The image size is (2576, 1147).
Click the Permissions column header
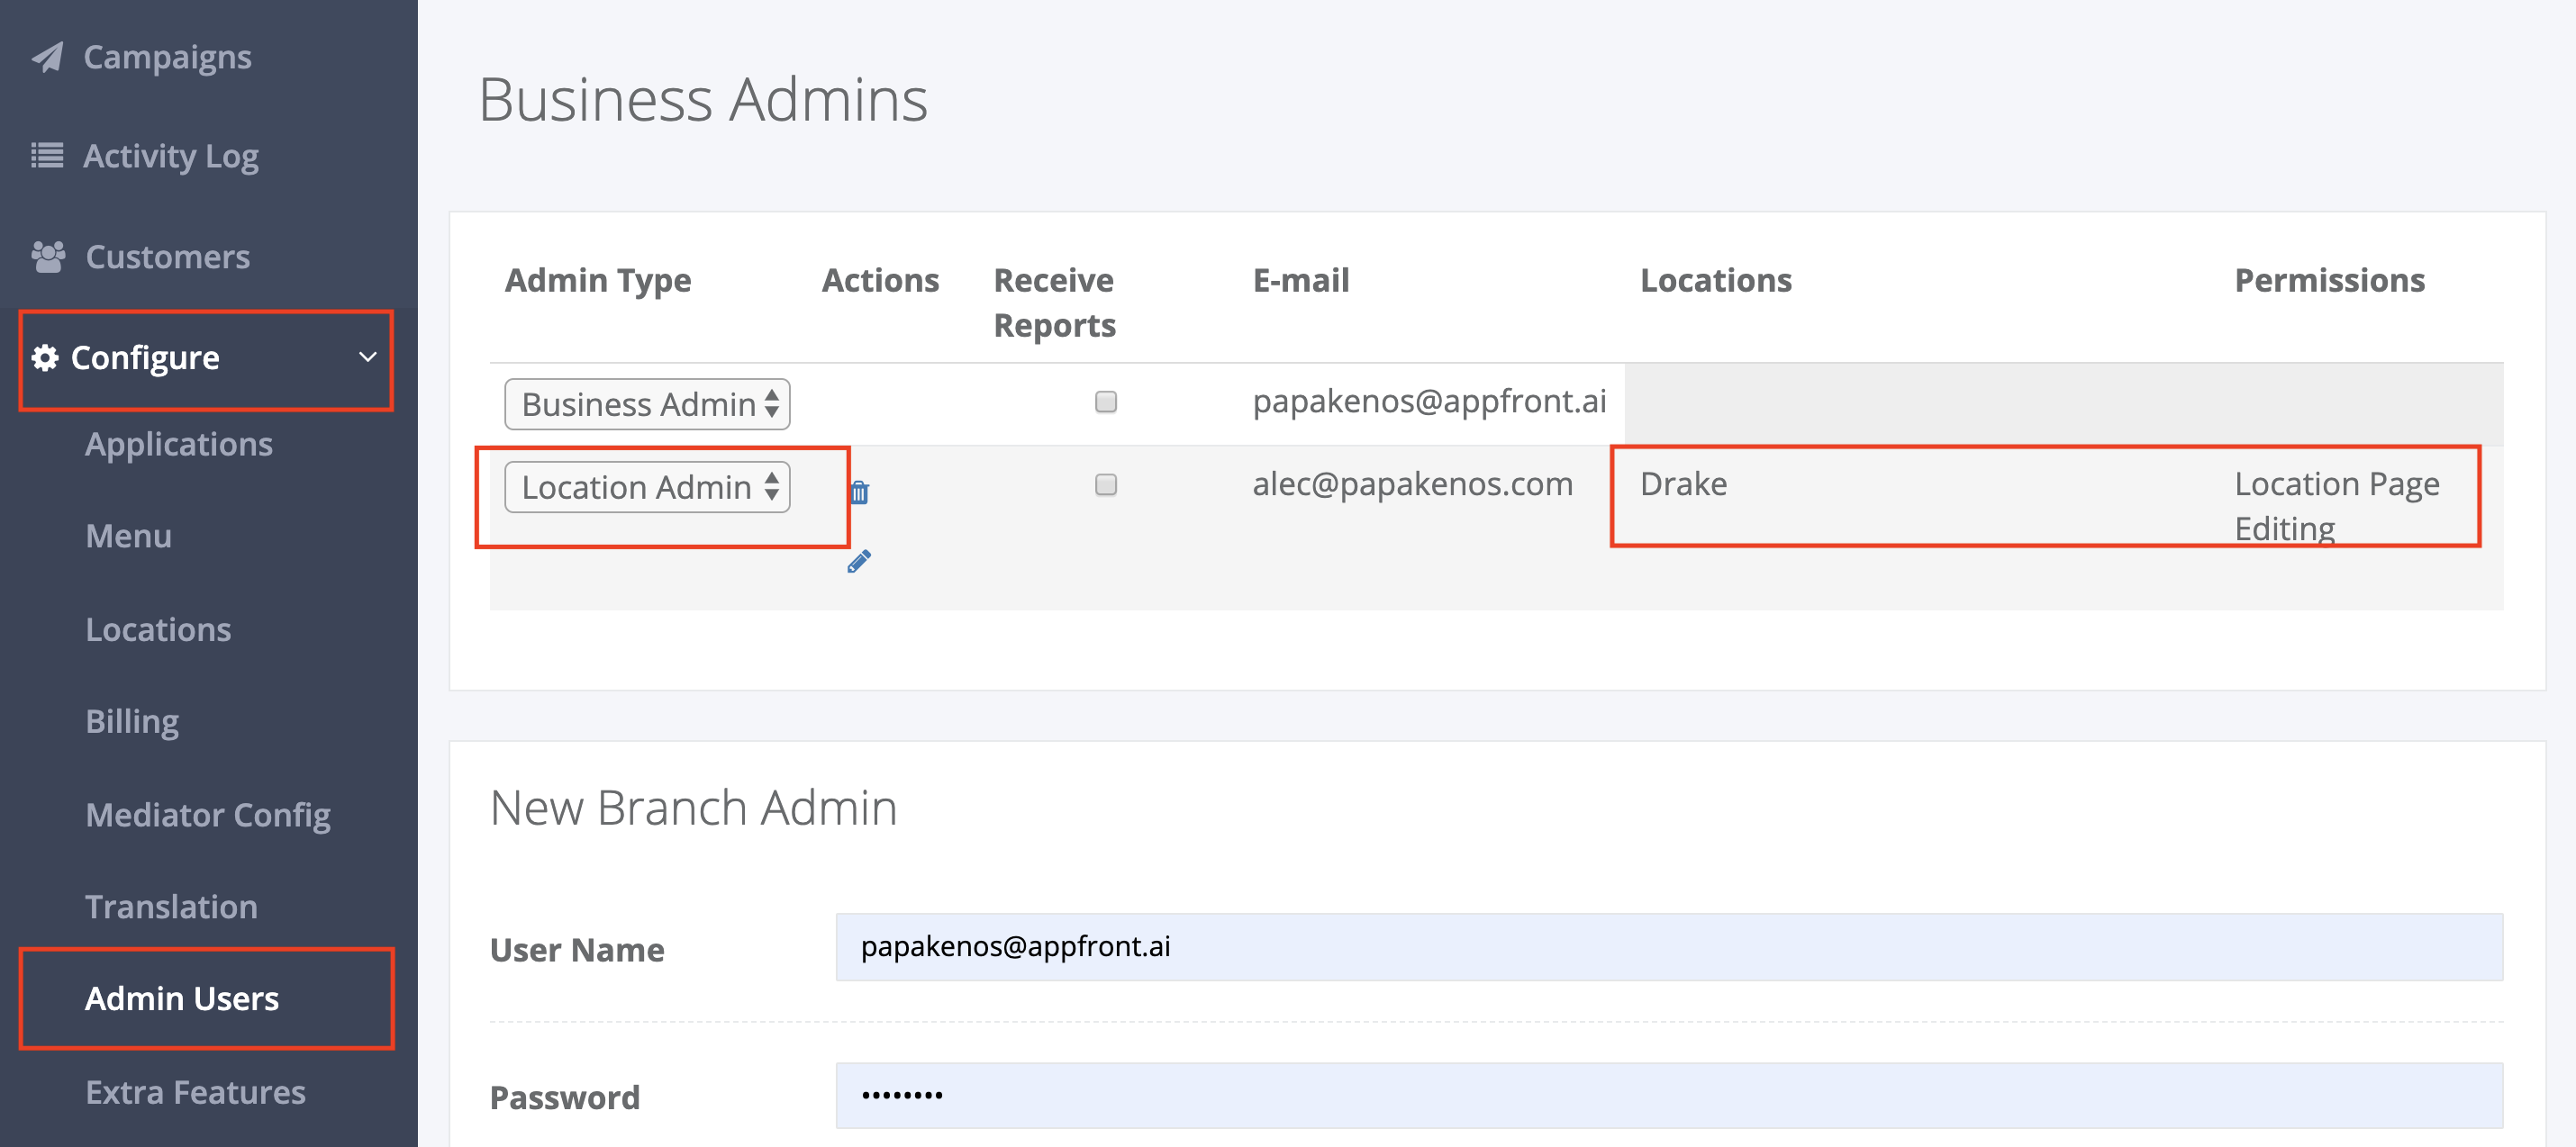(x=2329, y=280)
